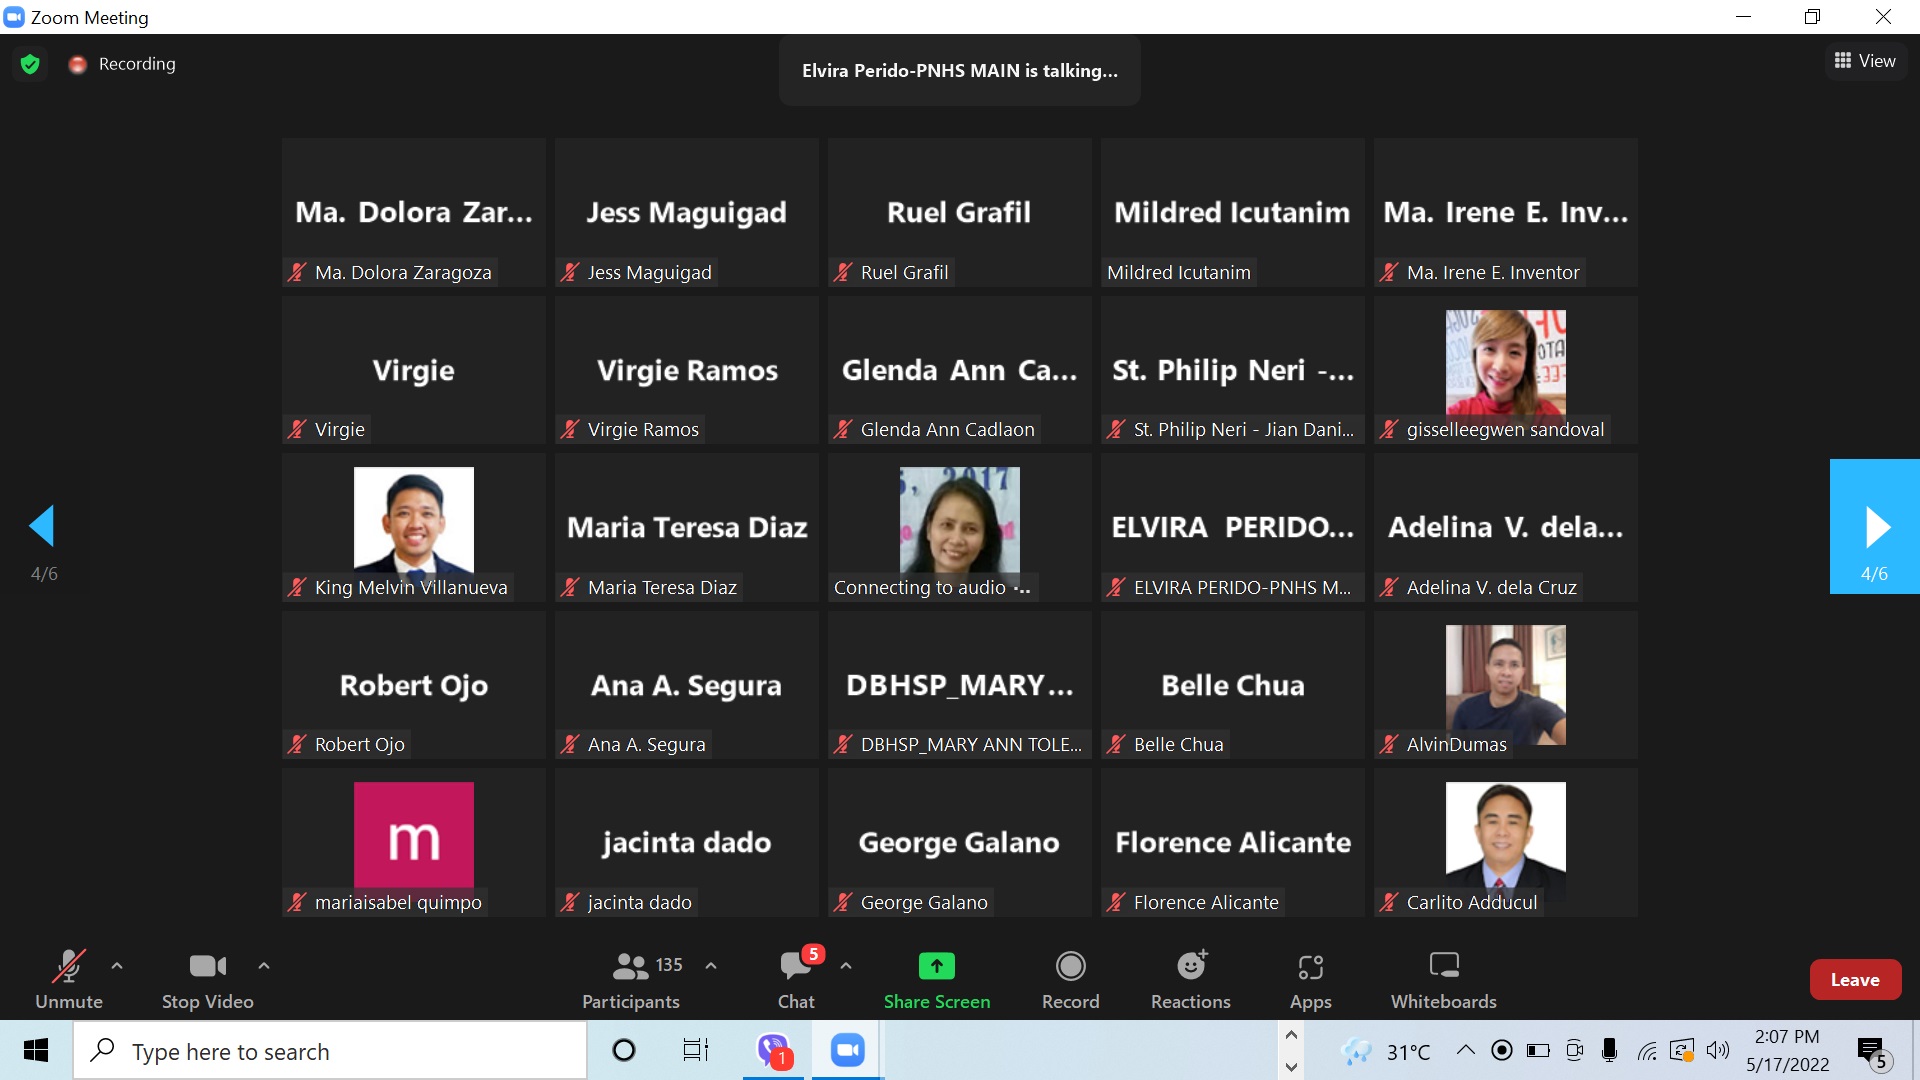The height and width of the screenshot is (1080, 1920).
Task: Click the green encryption shield icon
Action: (x=30, y=64)
